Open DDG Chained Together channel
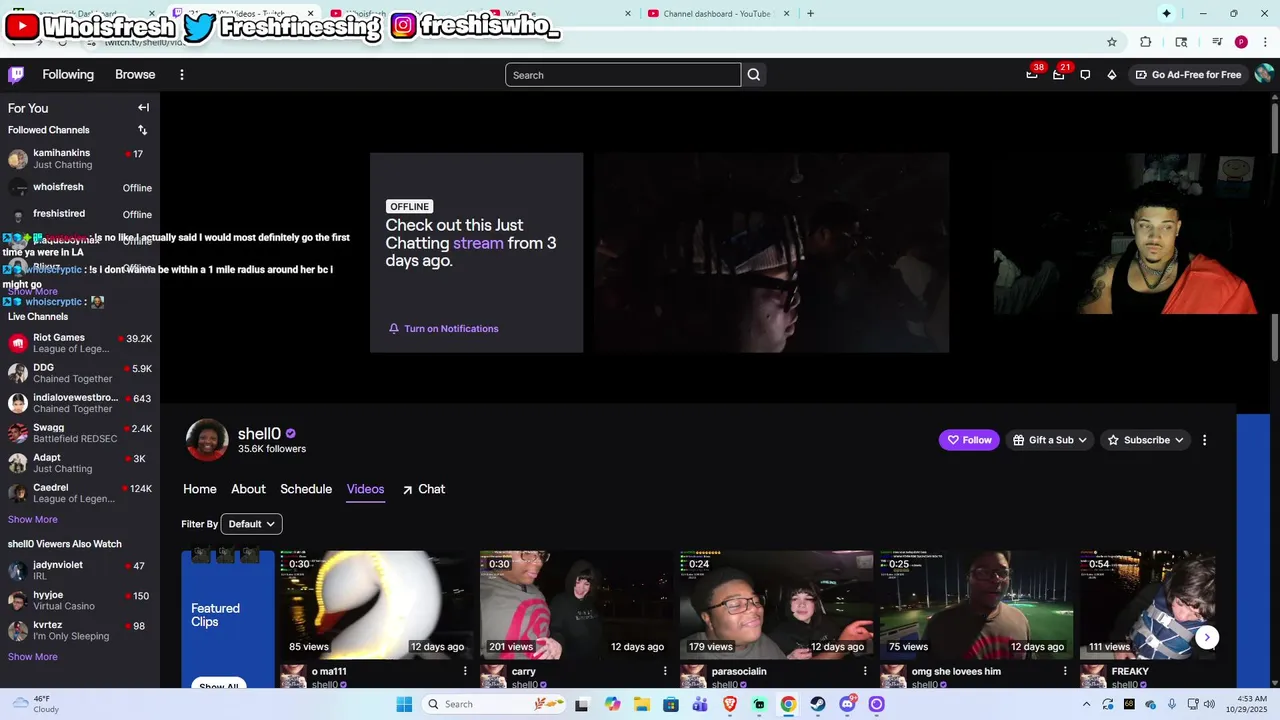1280x720 pixels. (x=80, y=373)
